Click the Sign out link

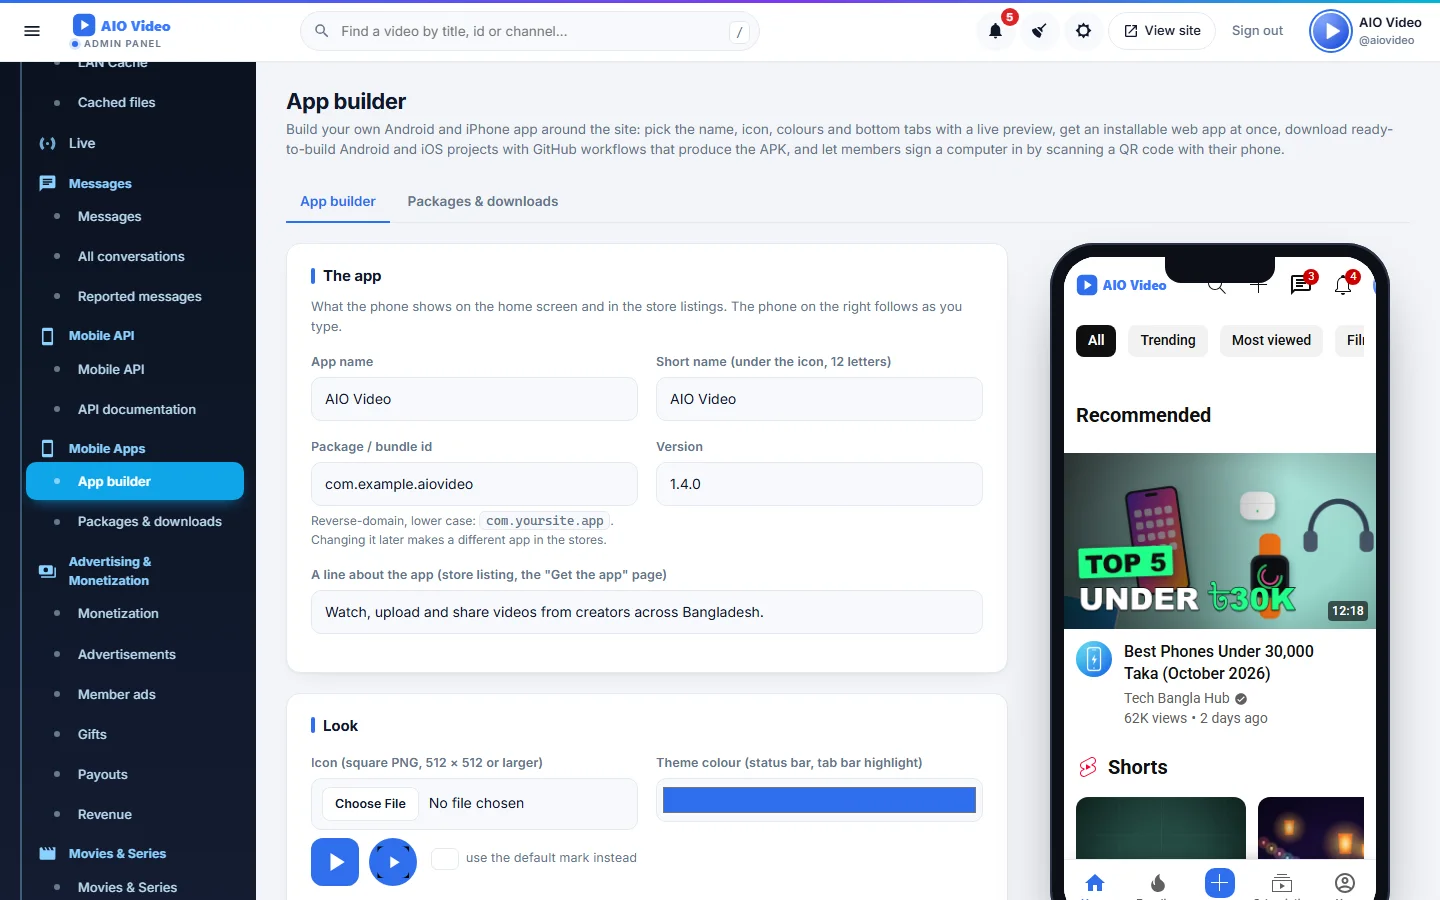(1257, 31)
